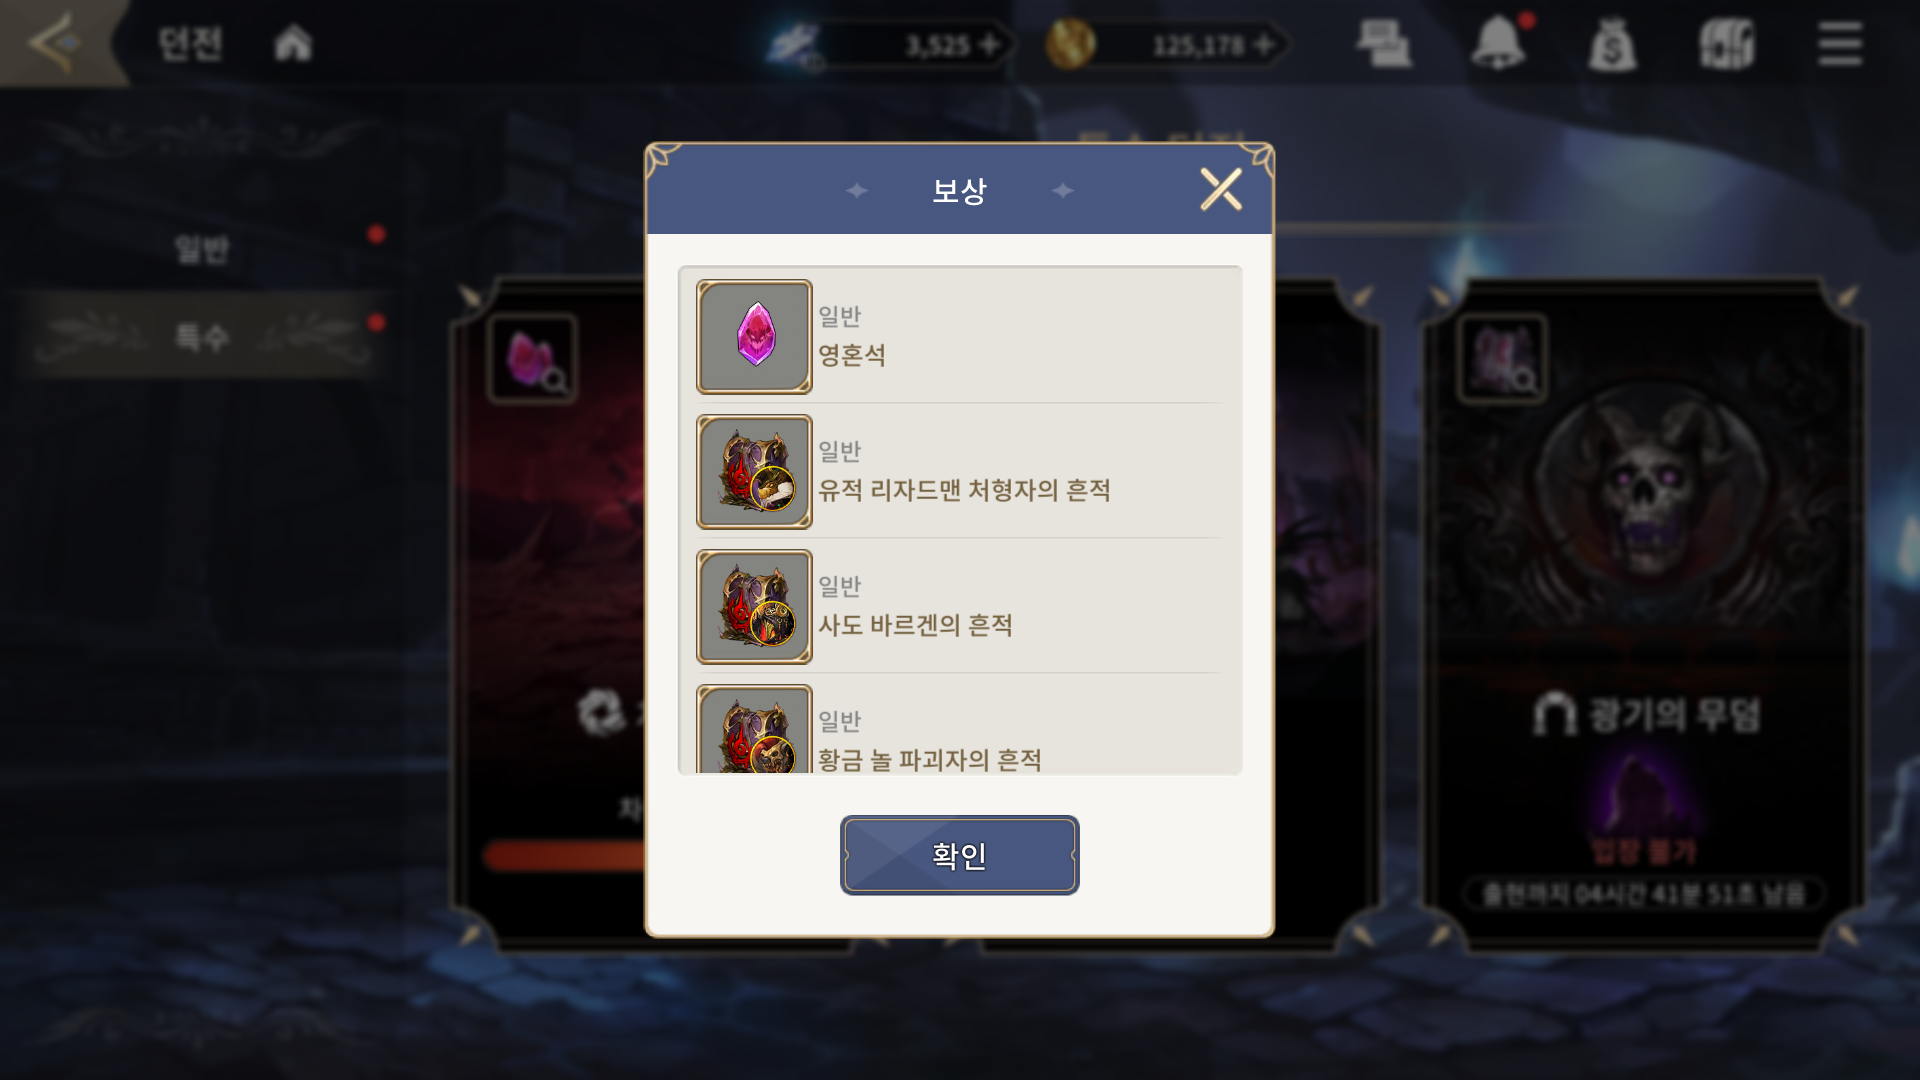This screenshot has width=1920, height=1080.
Task: Switch to the 일반 dungeon tab
Action: (202, 249)
